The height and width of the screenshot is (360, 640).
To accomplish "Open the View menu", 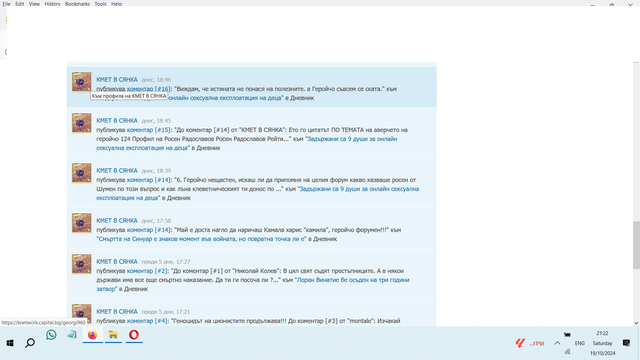I will tap(34, 4).
